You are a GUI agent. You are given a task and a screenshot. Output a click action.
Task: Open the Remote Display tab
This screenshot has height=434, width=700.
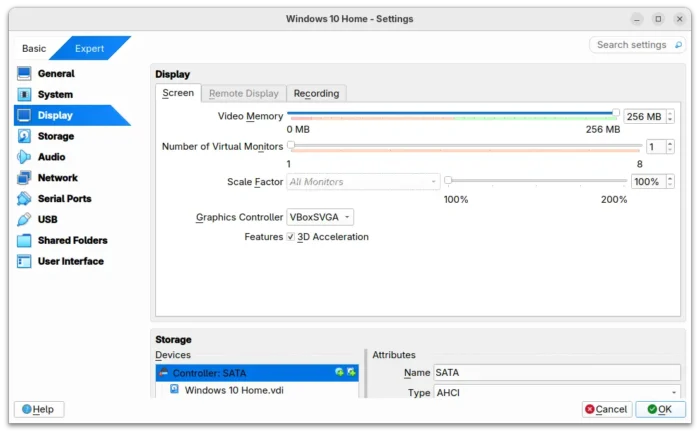pyautogui.click(x=244, y=93)
